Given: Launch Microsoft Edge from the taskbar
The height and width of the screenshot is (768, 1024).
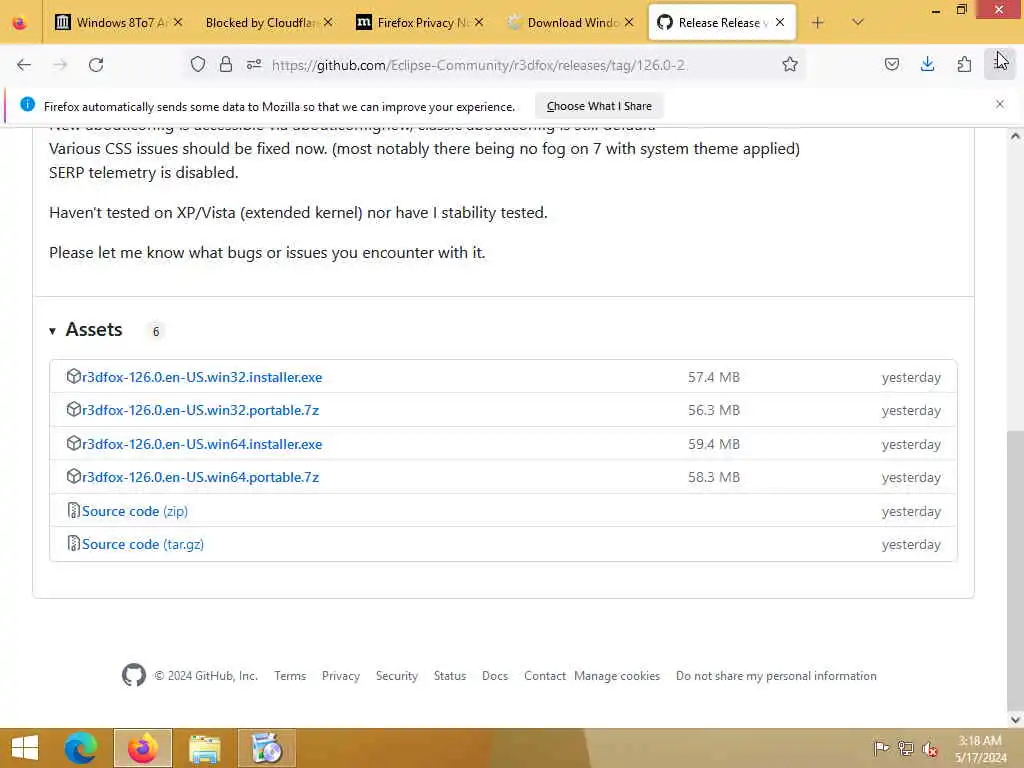Looking at the screenshot, I should [81, 748].
